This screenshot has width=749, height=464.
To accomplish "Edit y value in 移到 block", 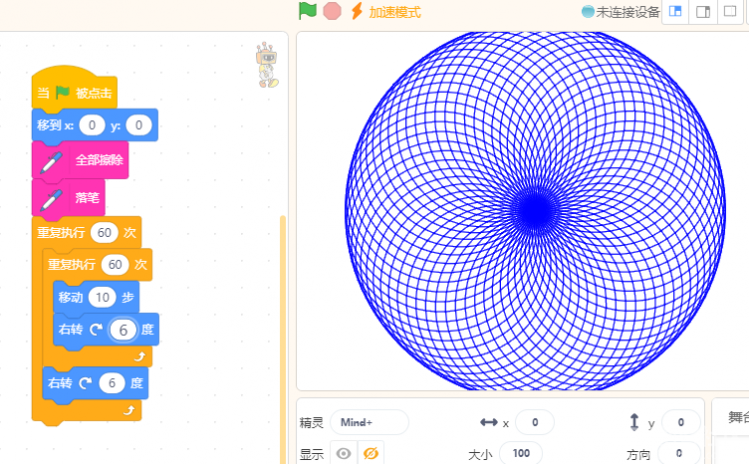I will [x=139, y=125].
